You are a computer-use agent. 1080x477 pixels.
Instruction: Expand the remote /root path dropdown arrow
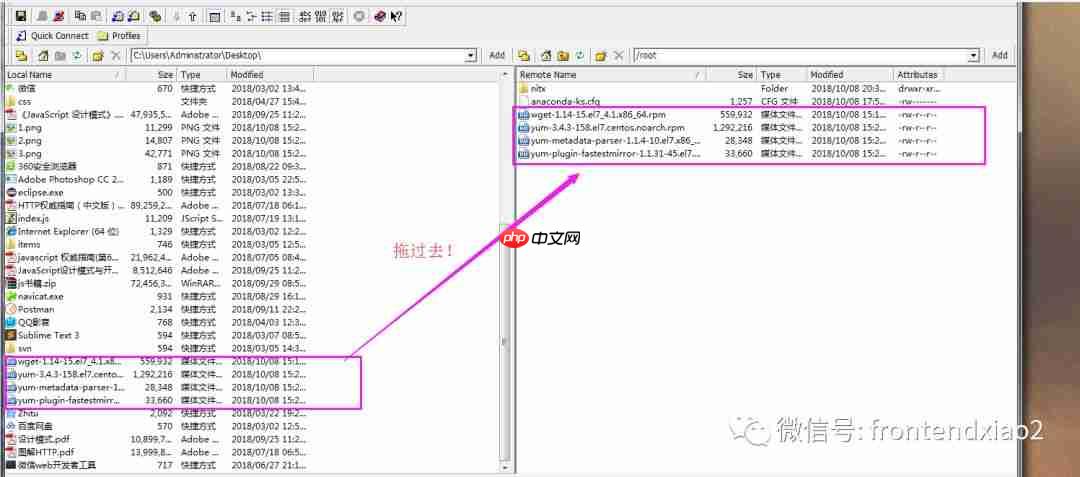[973, 56]
